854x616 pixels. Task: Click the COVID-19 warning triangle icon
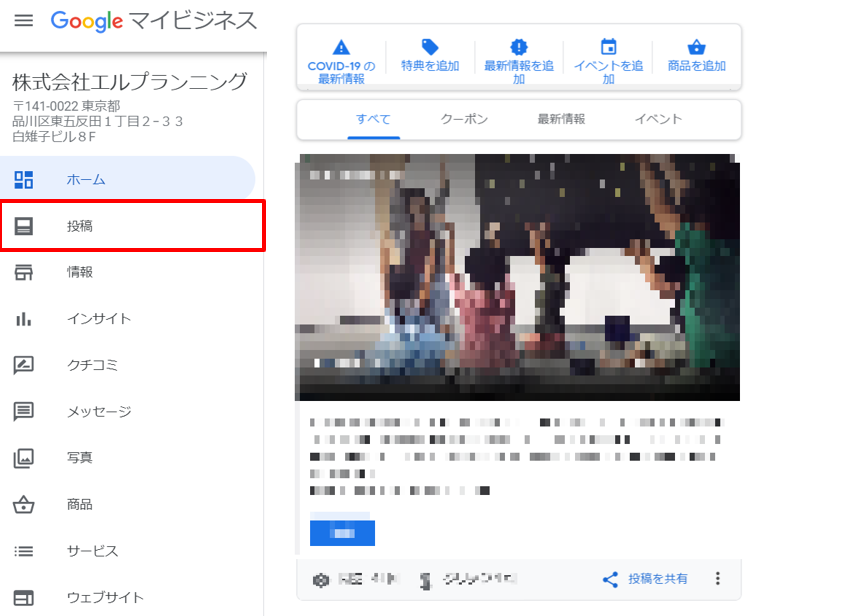(341, 47)
